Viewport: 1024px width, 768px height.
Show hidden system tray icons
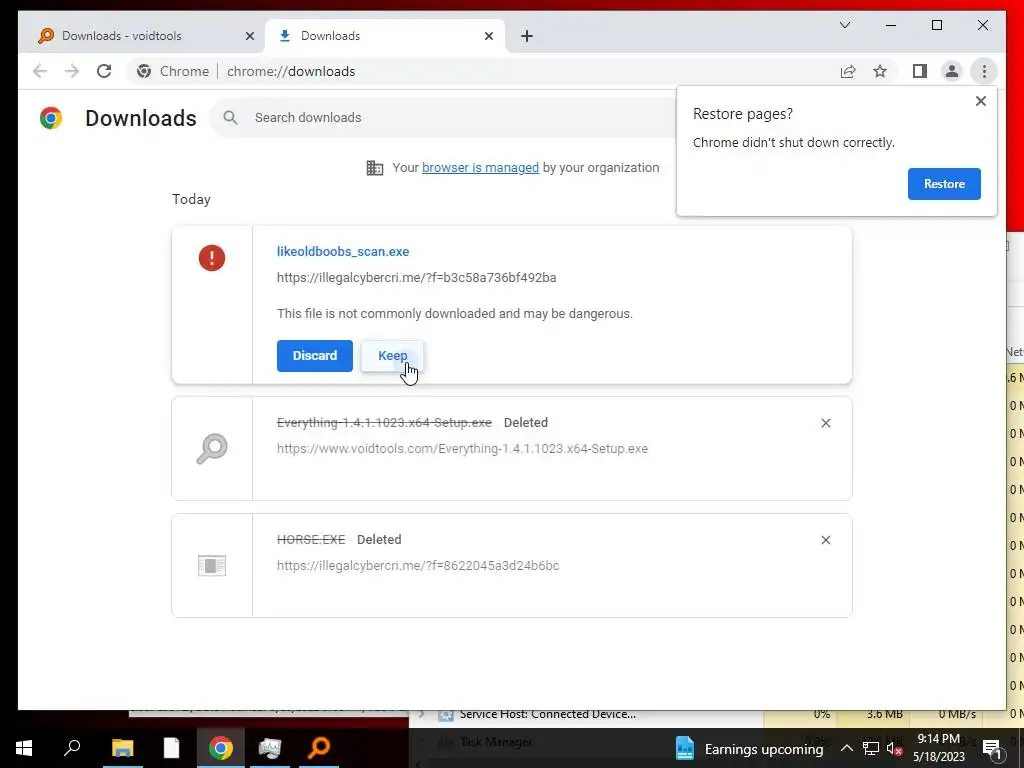(846, 748)
